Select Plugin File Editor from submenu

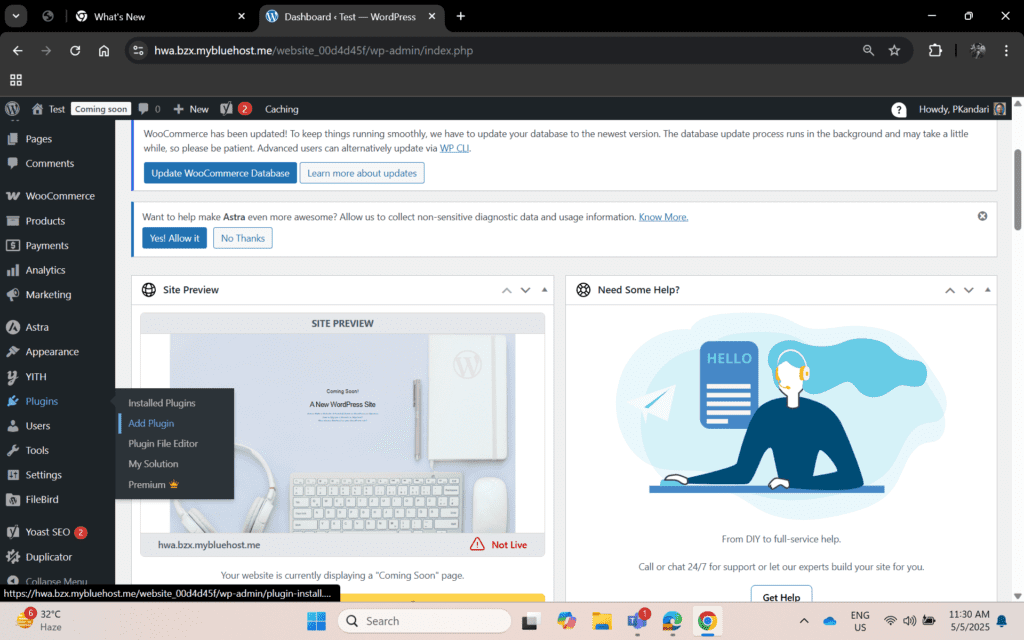(x=163, y=443)
